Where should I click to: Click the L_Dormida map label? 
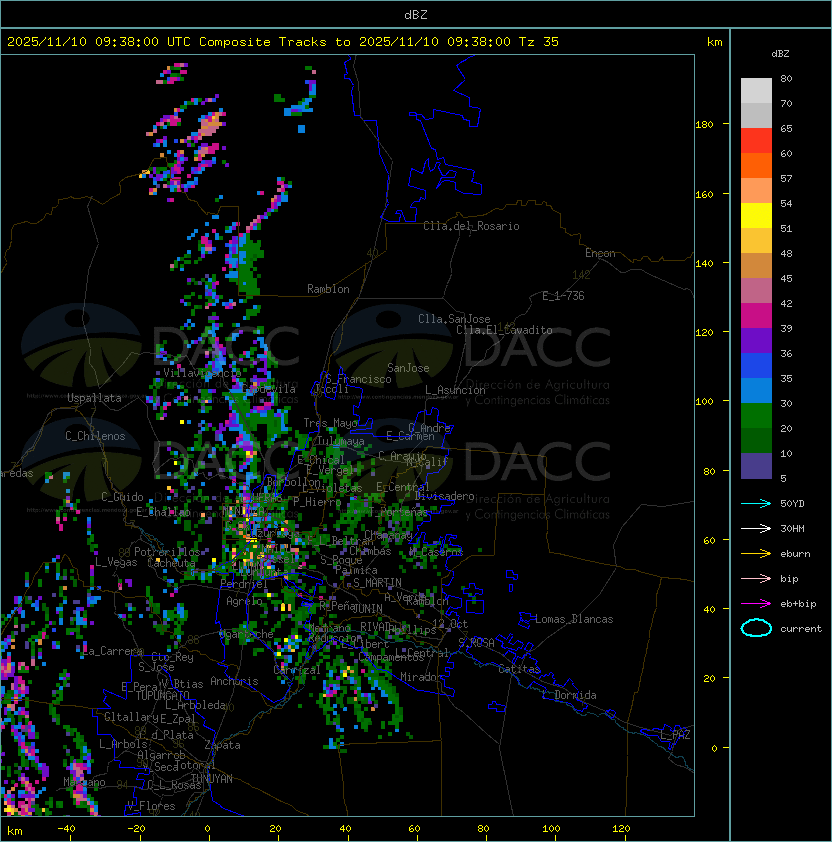[x=569, y=695]
